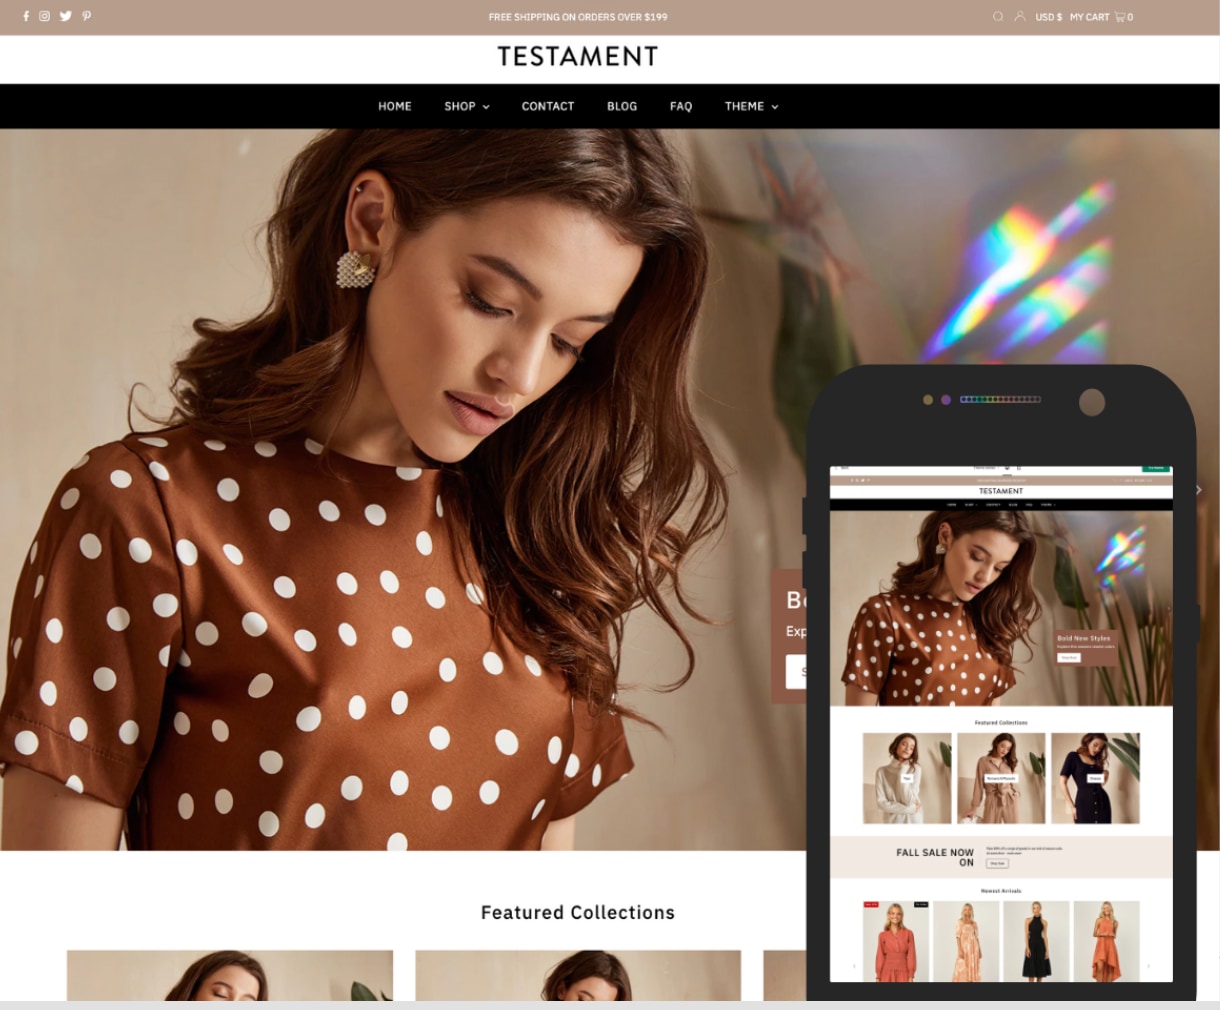This screenshot has width=1220, height=1010.
Task: Click the 'FREE SHIPPING ON ORDERS OVER $199' banner
Action: [578, 17]
